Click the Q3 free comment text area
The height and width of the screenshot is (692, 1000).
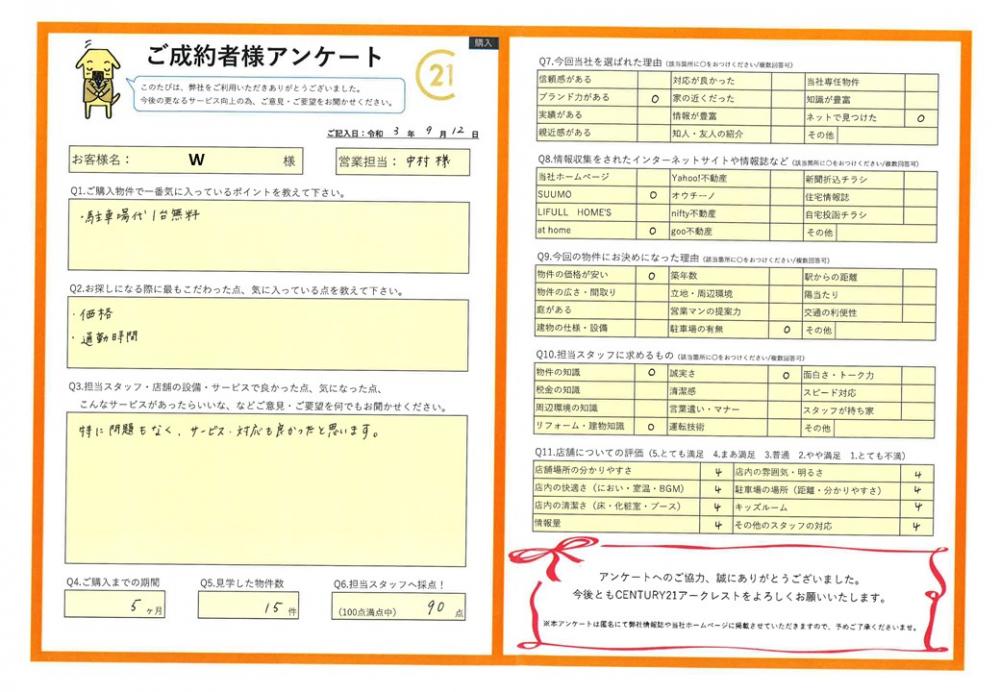tap(267, 488)
